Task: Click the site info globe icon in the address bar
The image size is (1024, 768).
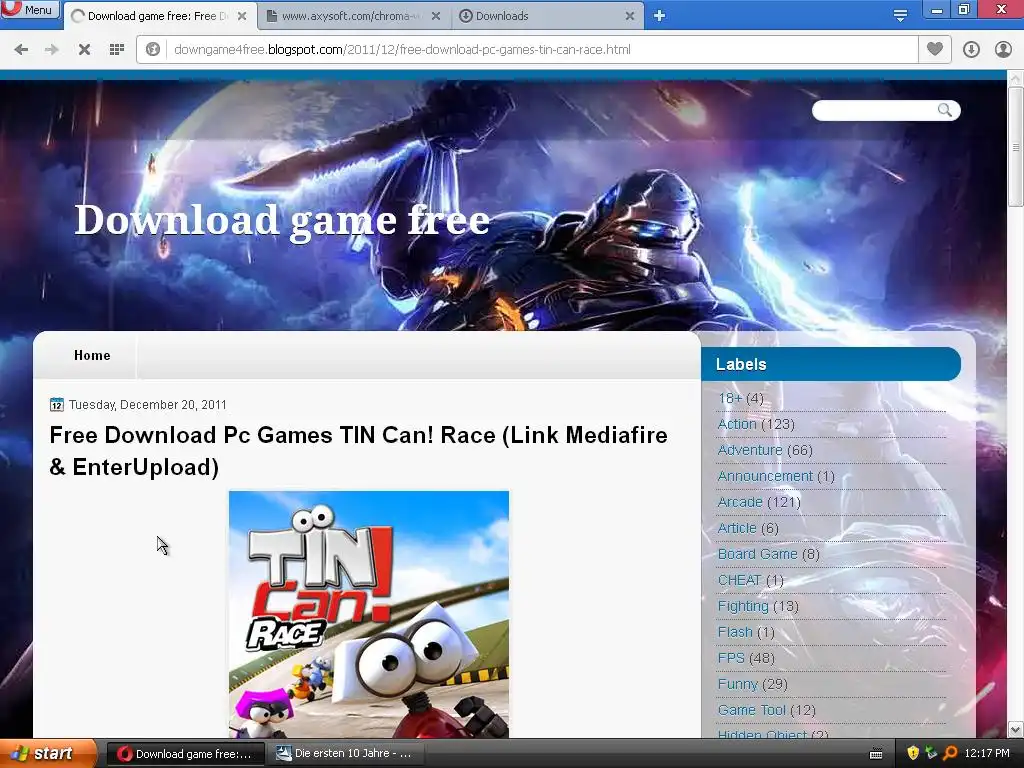Action: click(153, 50)
